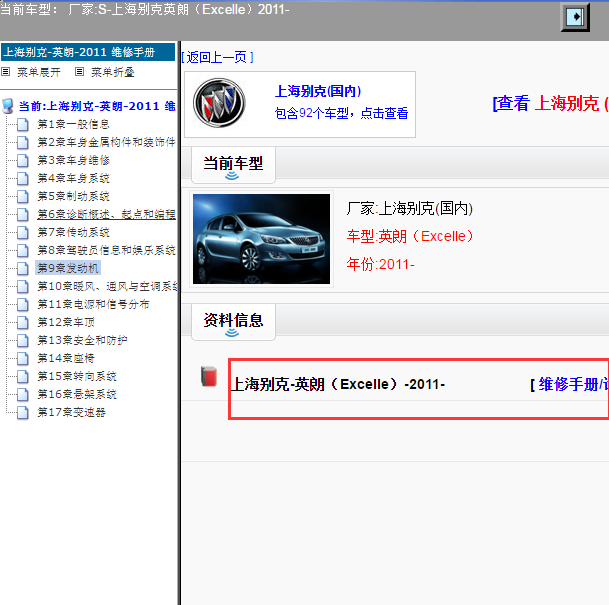Click page icon for 第10章暖风、通风与空调

pos(23,287)
